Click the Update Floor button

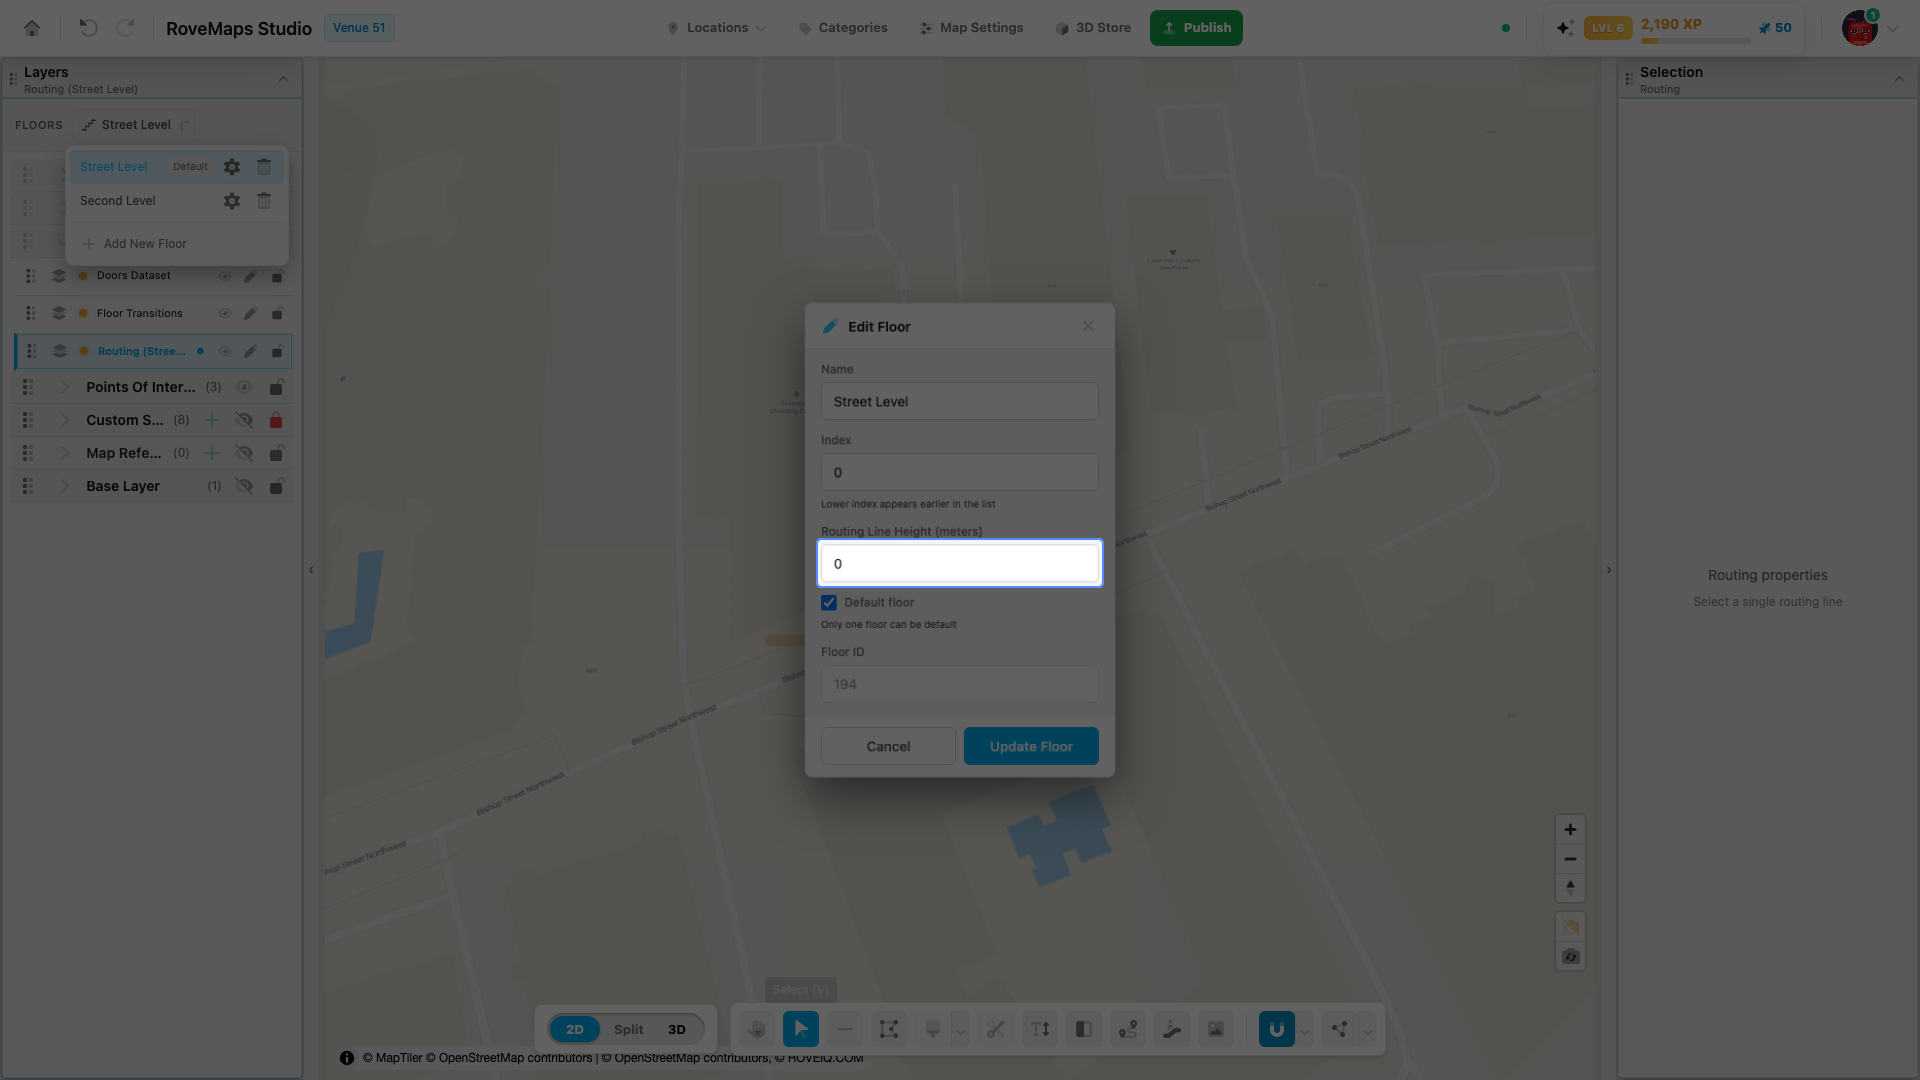1031,746
